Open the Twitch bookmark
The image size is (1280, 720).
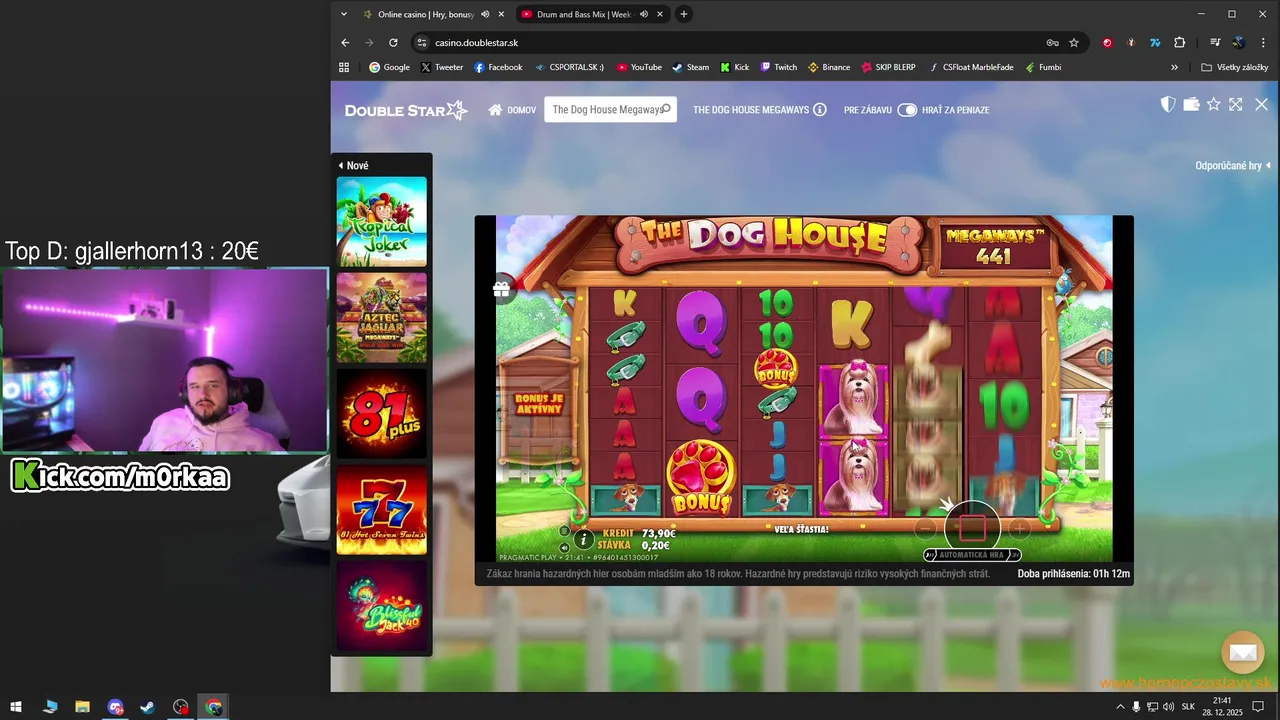(778, 67)
